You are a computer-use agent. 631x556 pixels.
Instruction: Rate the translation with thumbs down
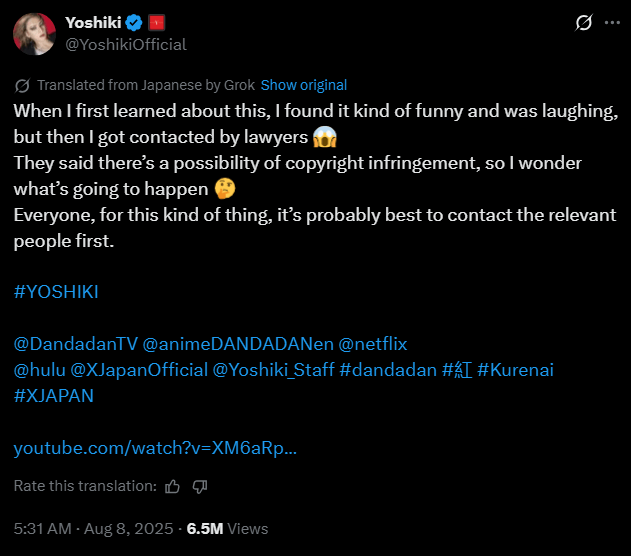[199, 486]
